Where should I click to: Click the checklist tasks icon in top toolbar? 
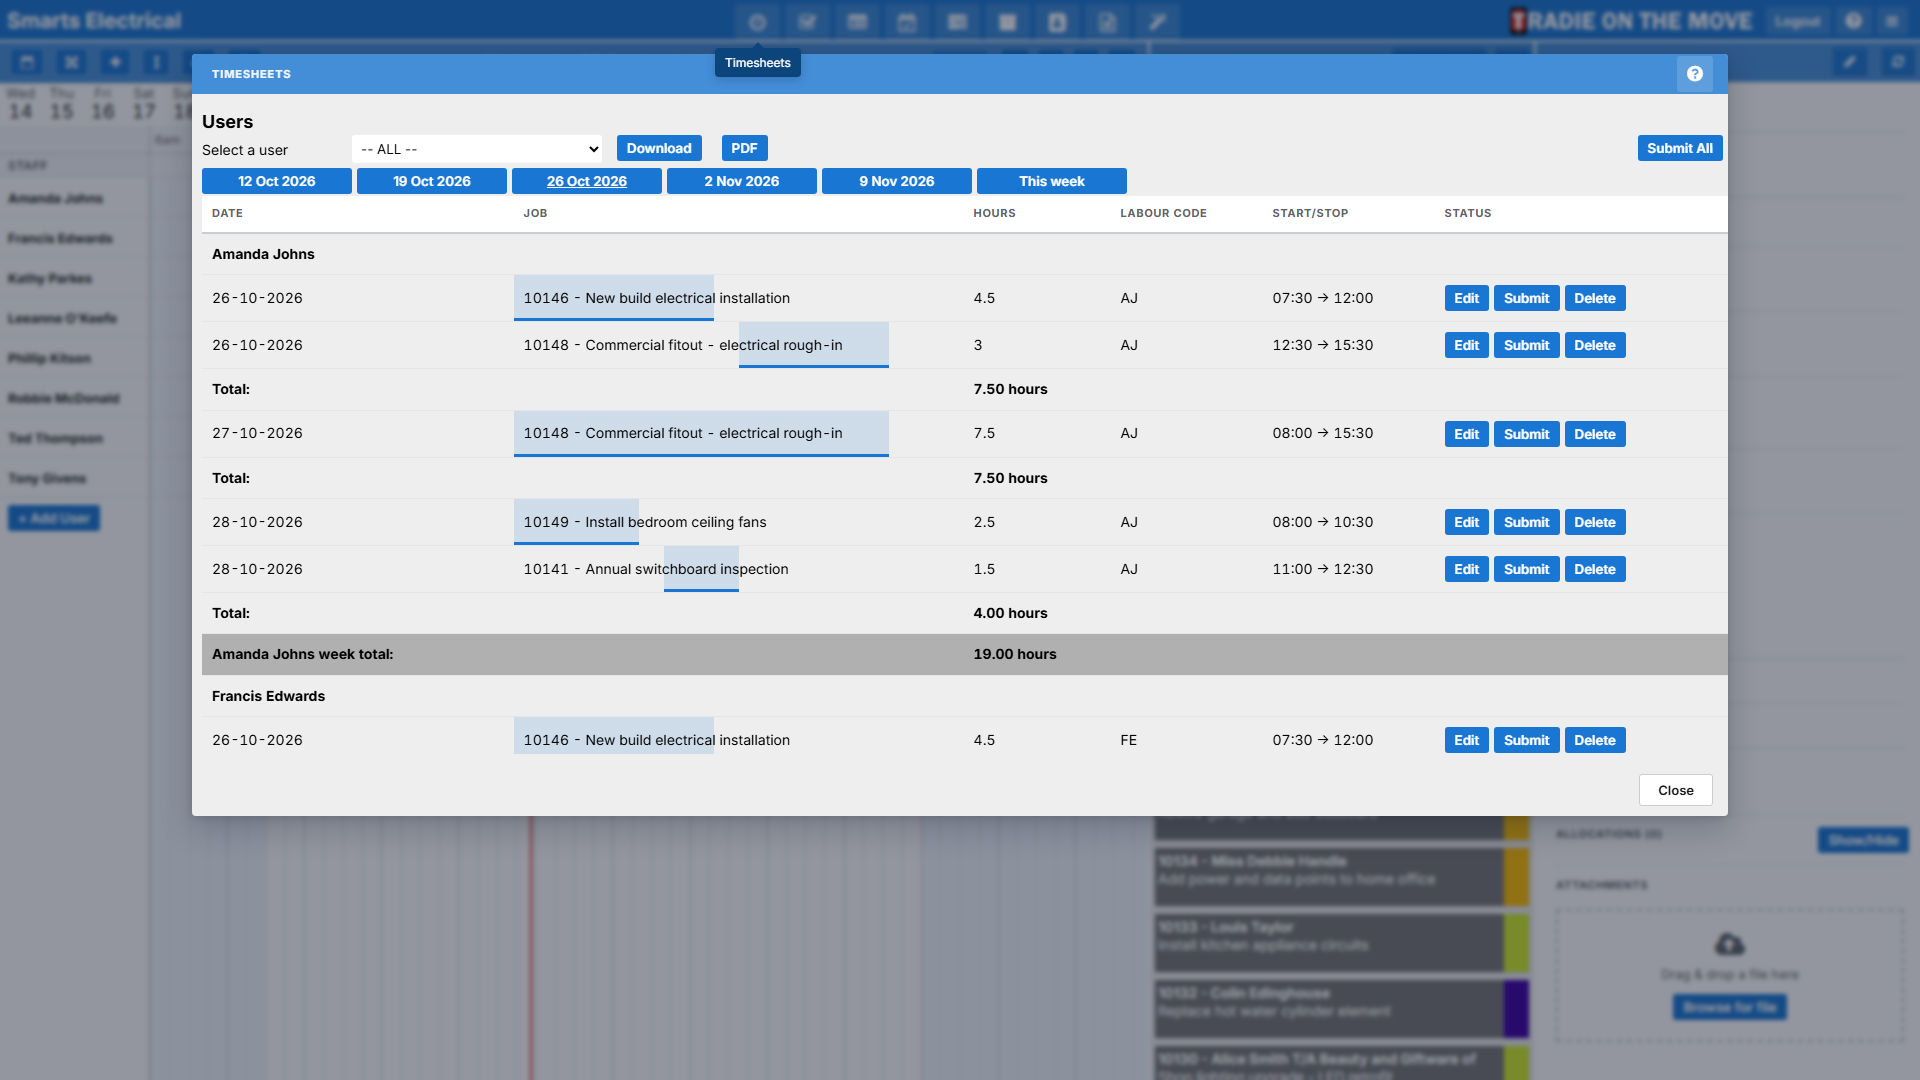807,22
